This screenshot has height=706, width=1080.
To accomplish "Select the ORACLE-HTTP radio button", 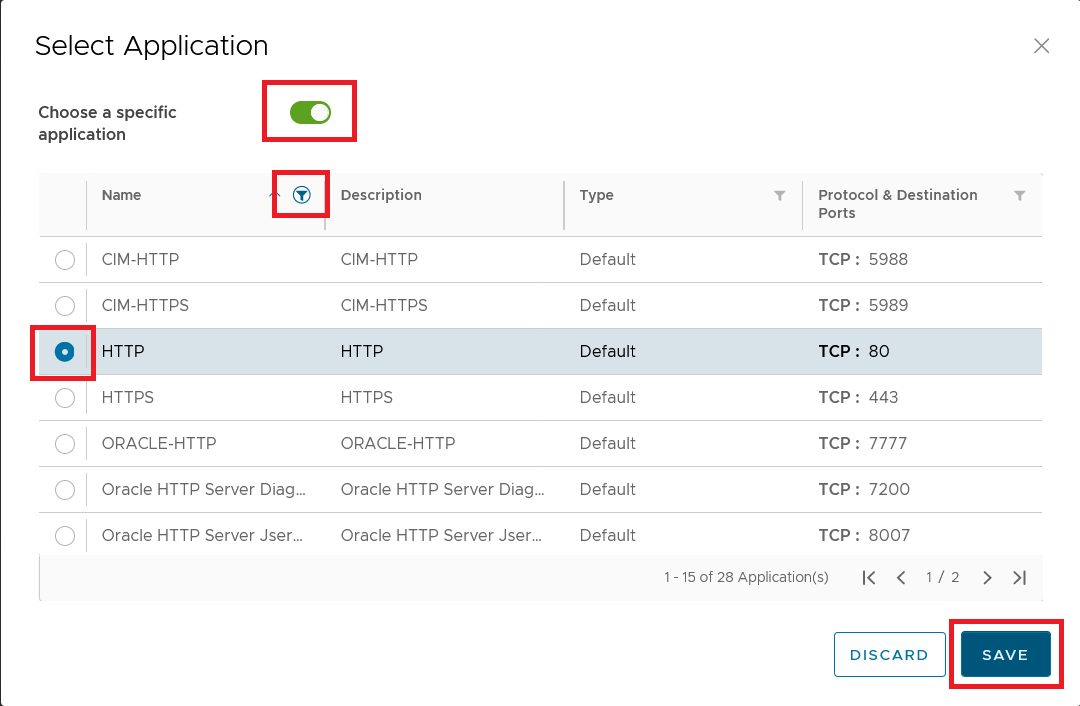I will click(65, 444).
